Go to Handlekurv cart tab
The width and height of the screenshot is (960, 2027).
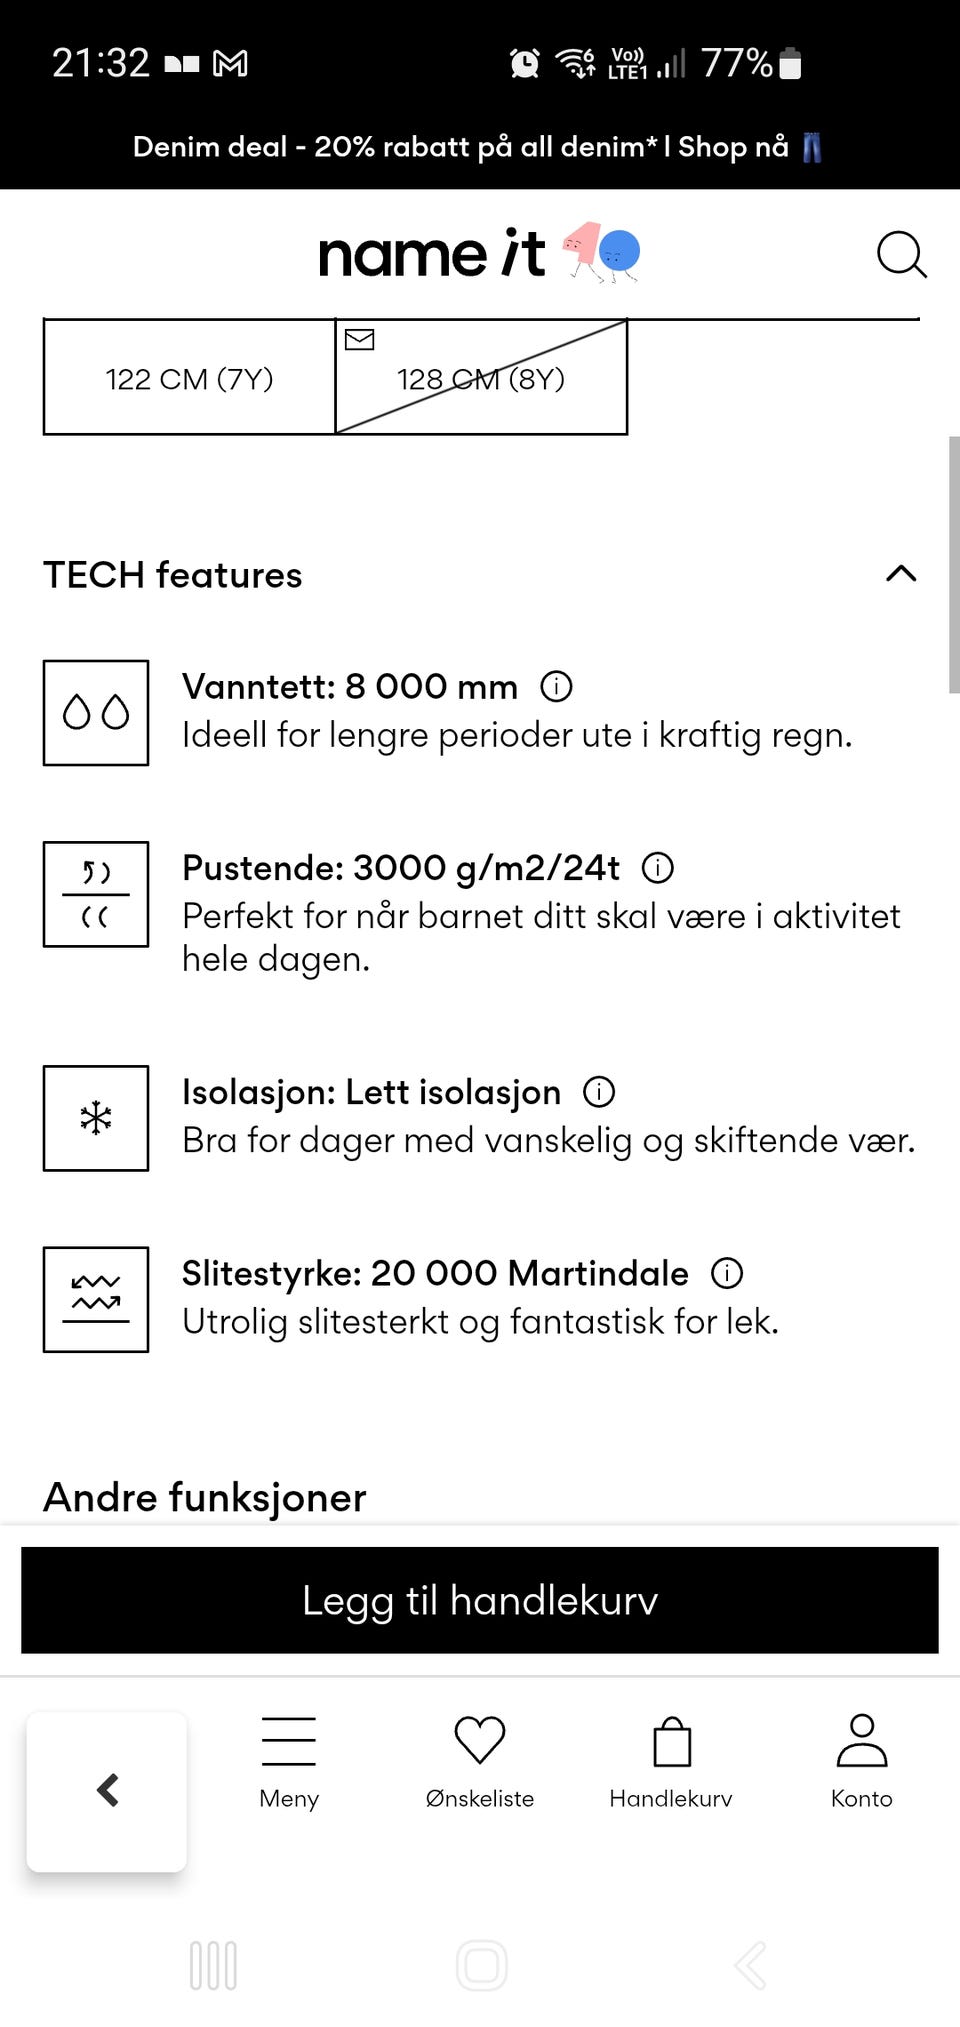point(671,1762)
